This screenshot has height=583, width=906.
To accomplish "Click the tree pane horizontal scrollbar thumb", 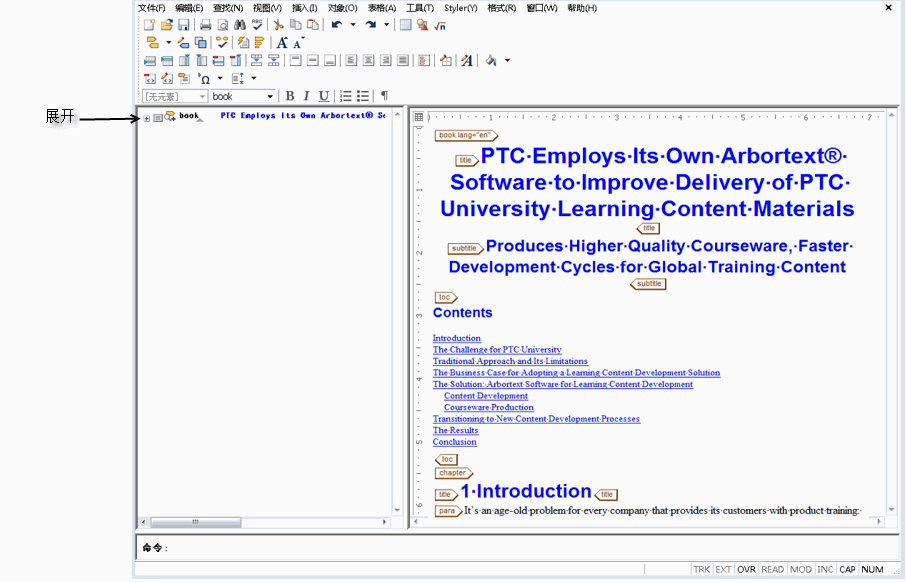I will 196,522.
